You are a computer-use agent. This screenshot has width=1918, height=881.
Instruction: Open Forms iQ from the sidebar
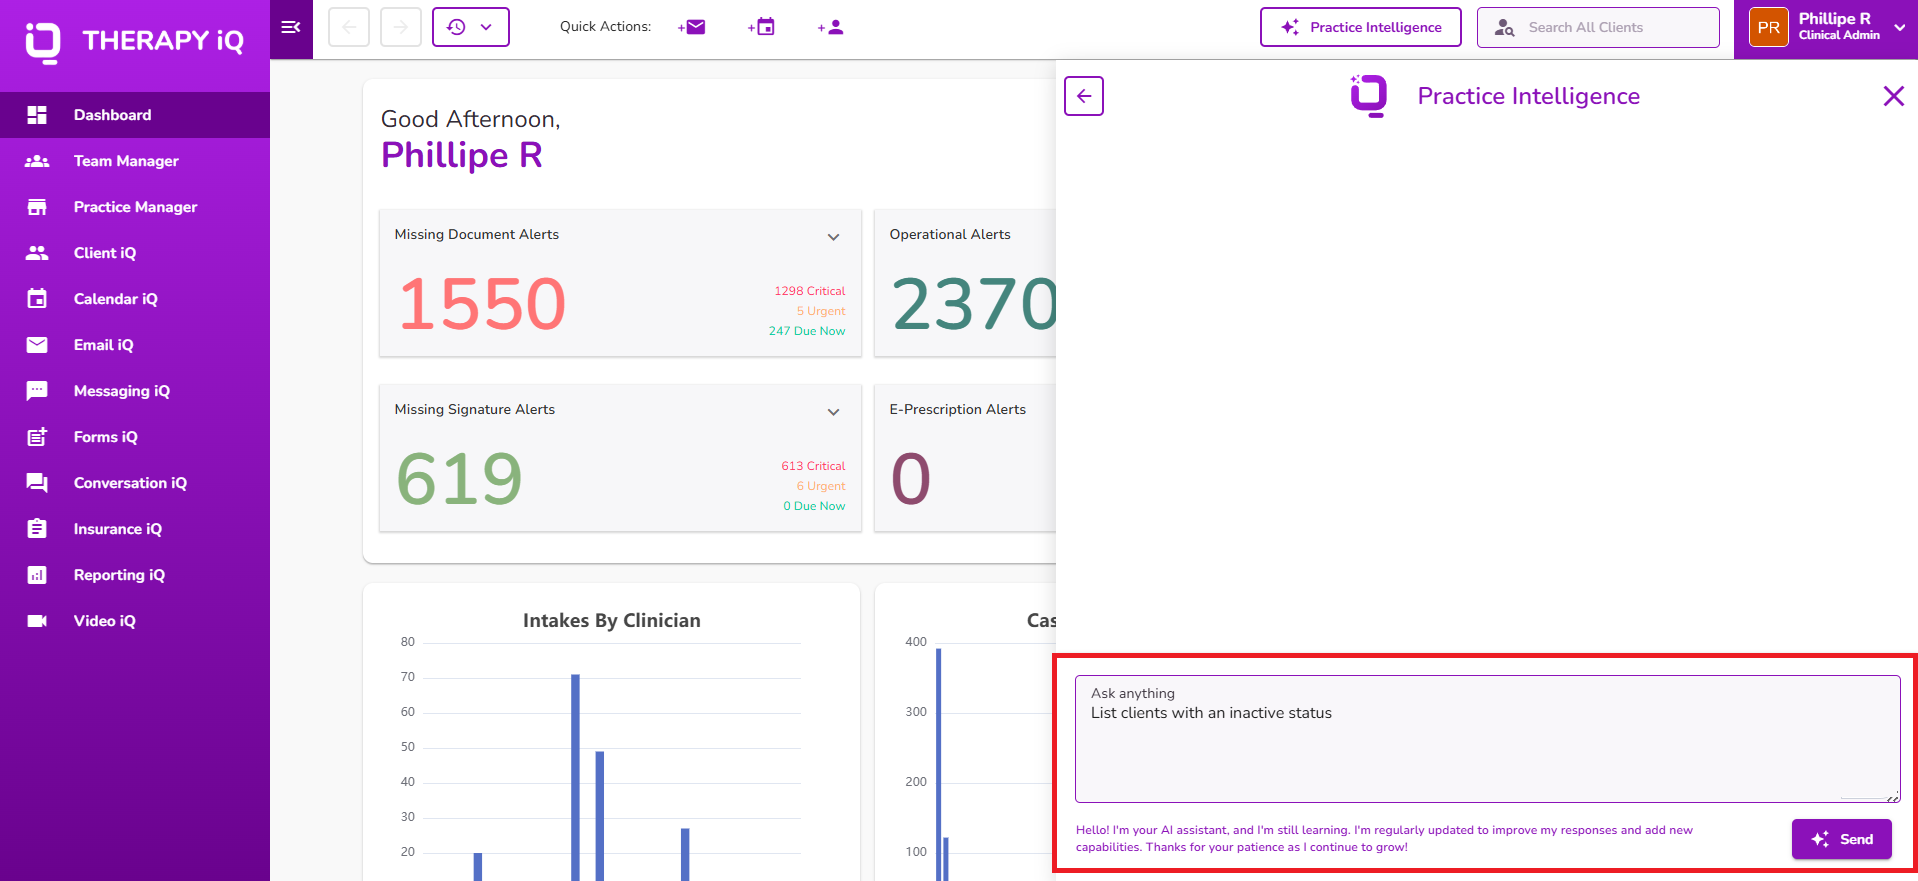135,437
